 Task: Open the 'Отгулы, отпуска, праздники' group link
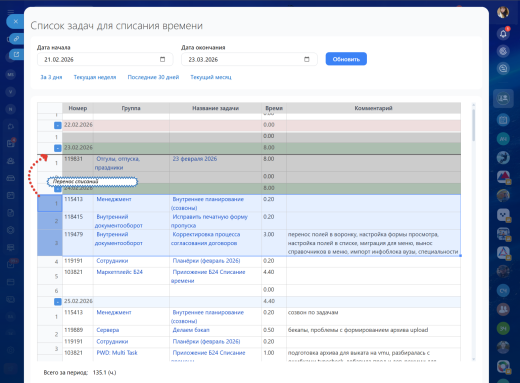coord(117,163)
